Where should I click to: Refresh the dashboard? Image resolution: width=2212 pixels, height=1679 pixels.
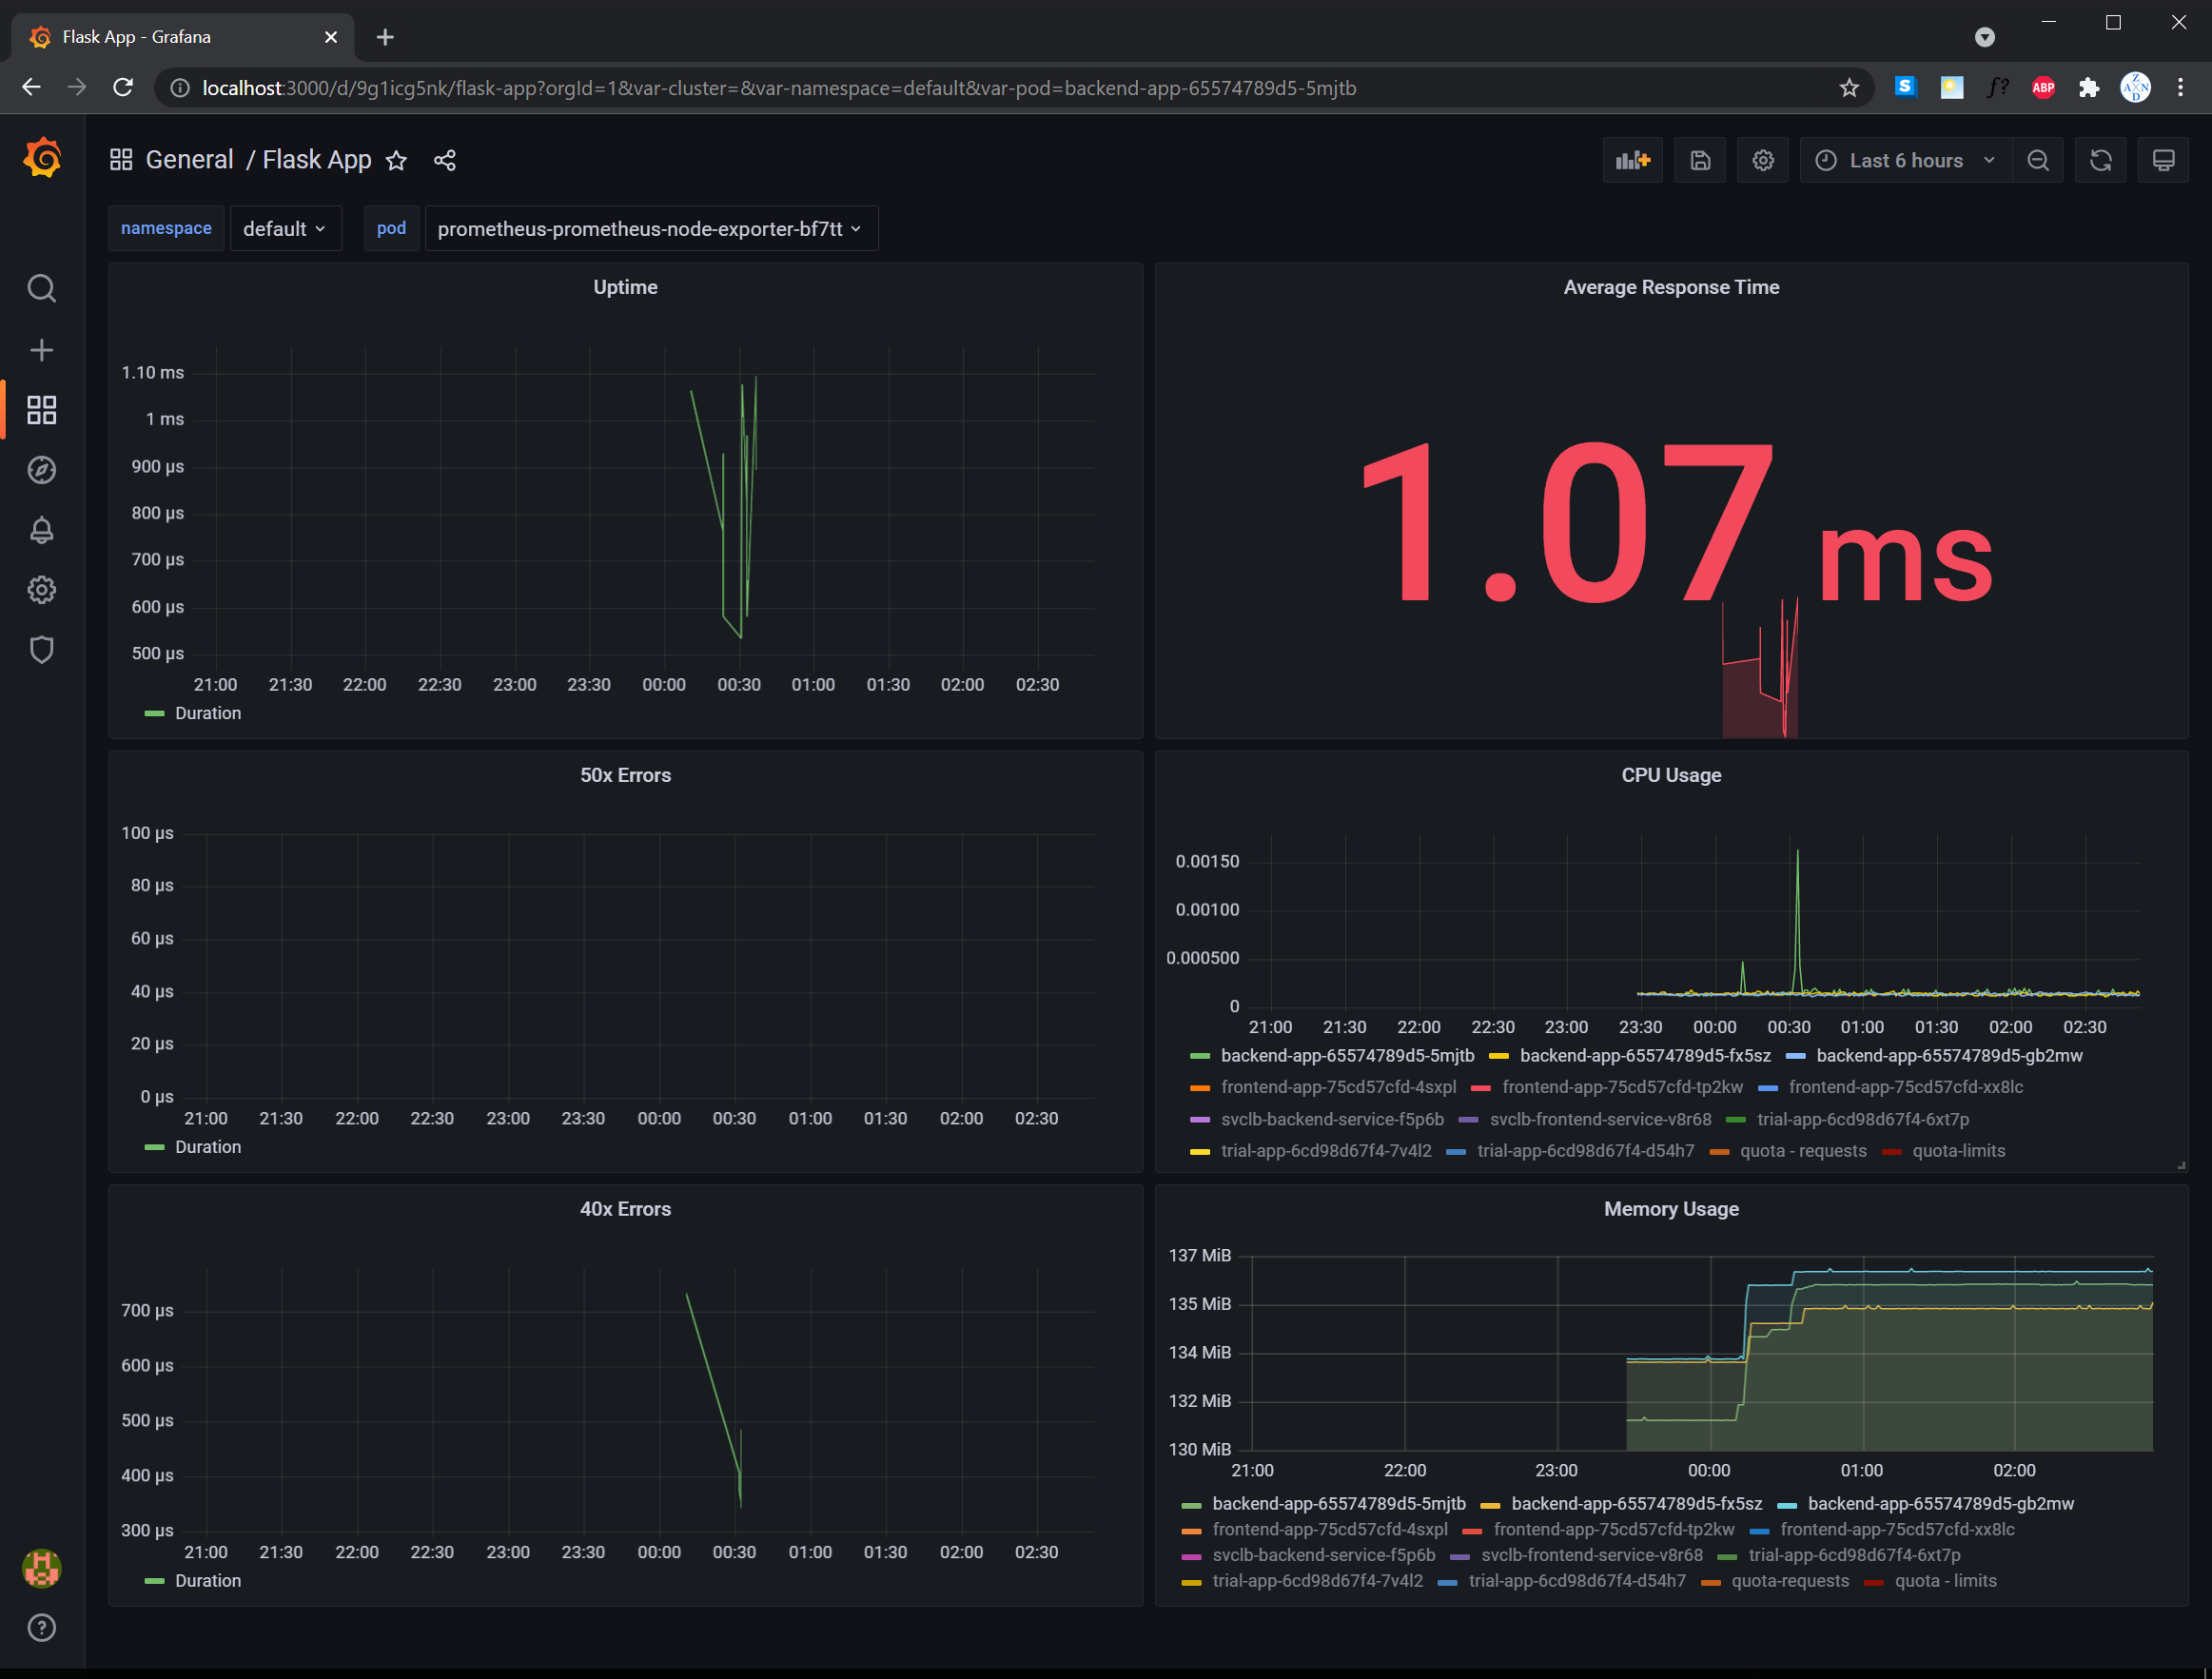[2100, 160]
